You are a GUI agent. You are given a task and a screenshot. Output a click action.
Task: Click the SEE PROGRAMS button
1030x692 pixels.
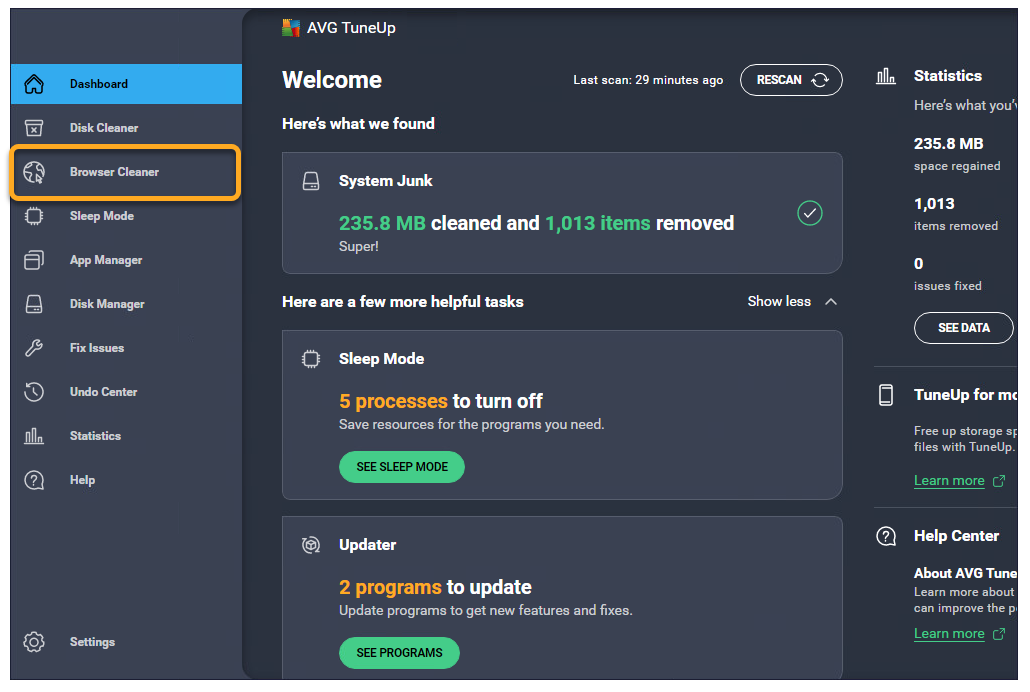pos(399,653)
